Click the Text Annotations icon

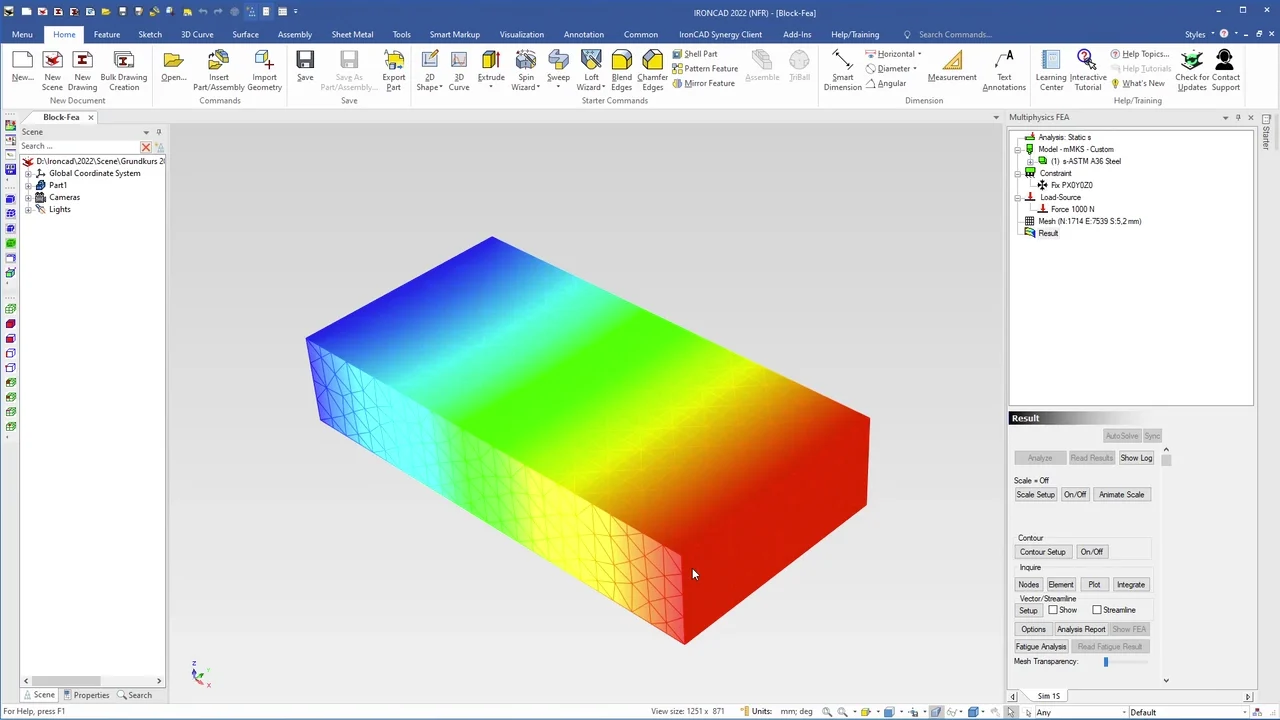click(1004, 61)
